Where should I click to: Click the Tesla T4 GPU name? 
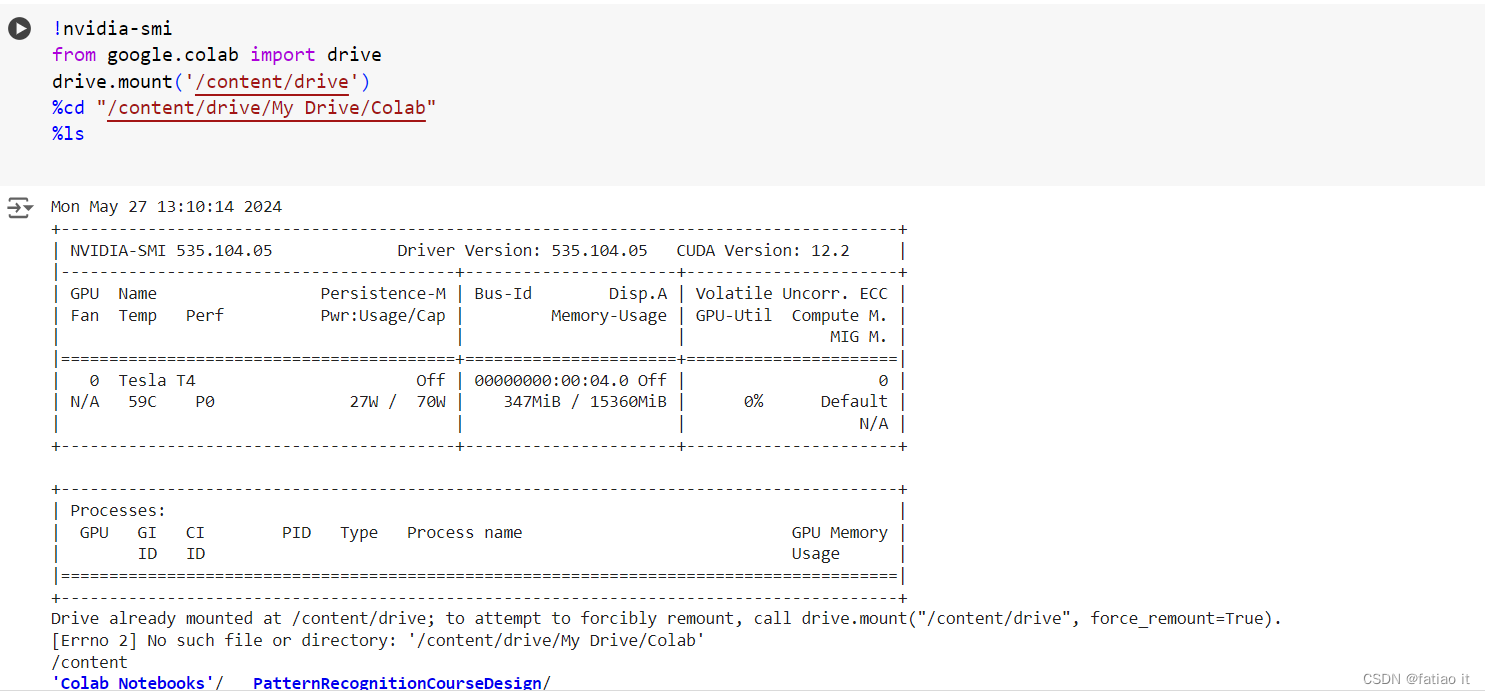tap(157, 380)
